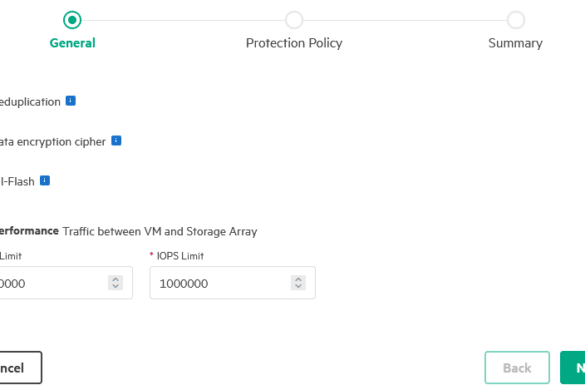
Task: Open info icon beside Data encryption cipher
Action: coord(116,141)
